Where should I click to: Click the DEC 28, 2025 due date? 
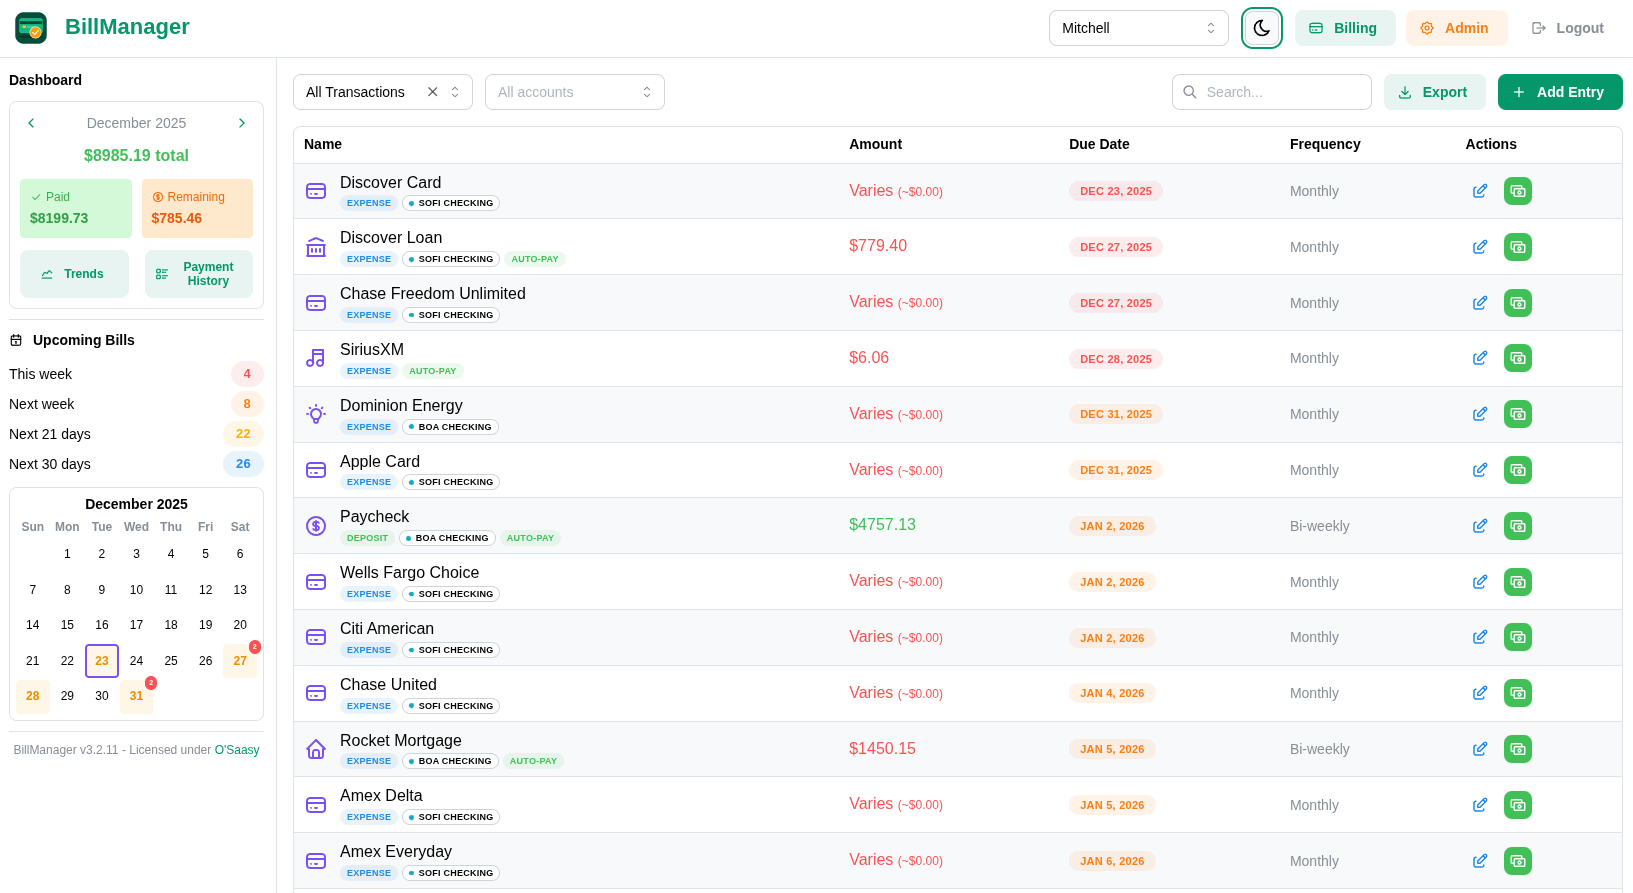pos(1116,359)
